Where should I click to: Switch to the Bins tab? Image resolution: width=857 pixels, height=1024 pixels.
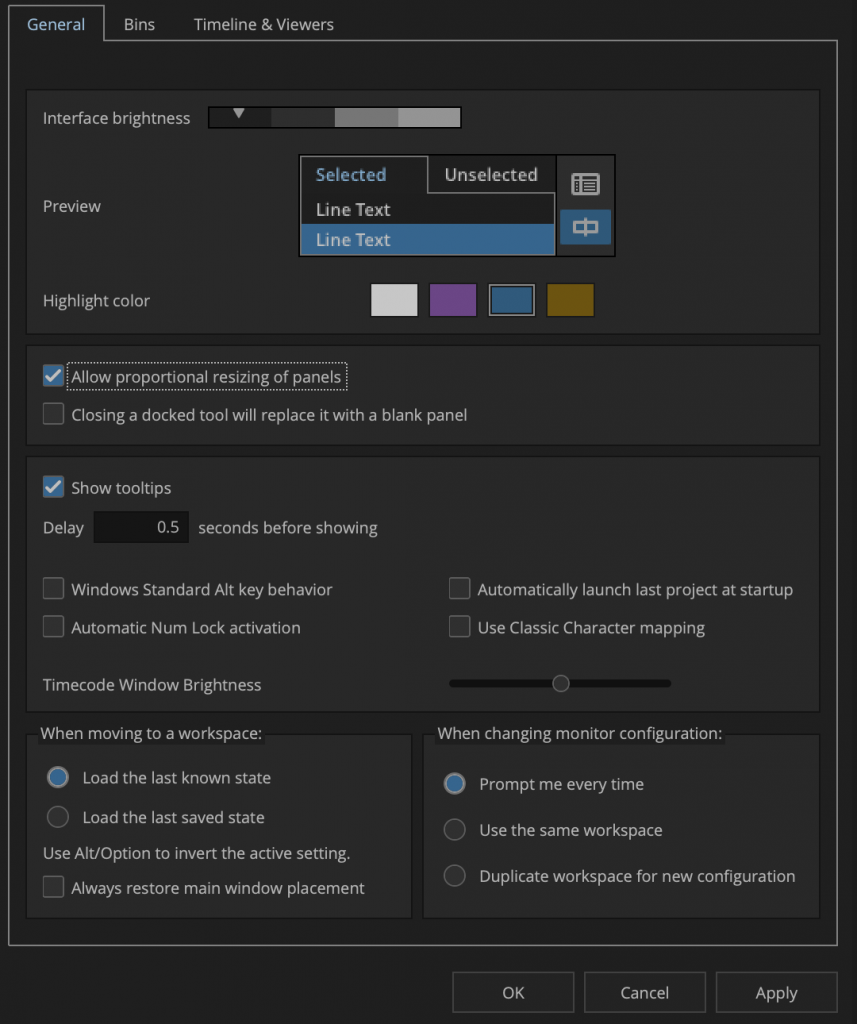139,24
